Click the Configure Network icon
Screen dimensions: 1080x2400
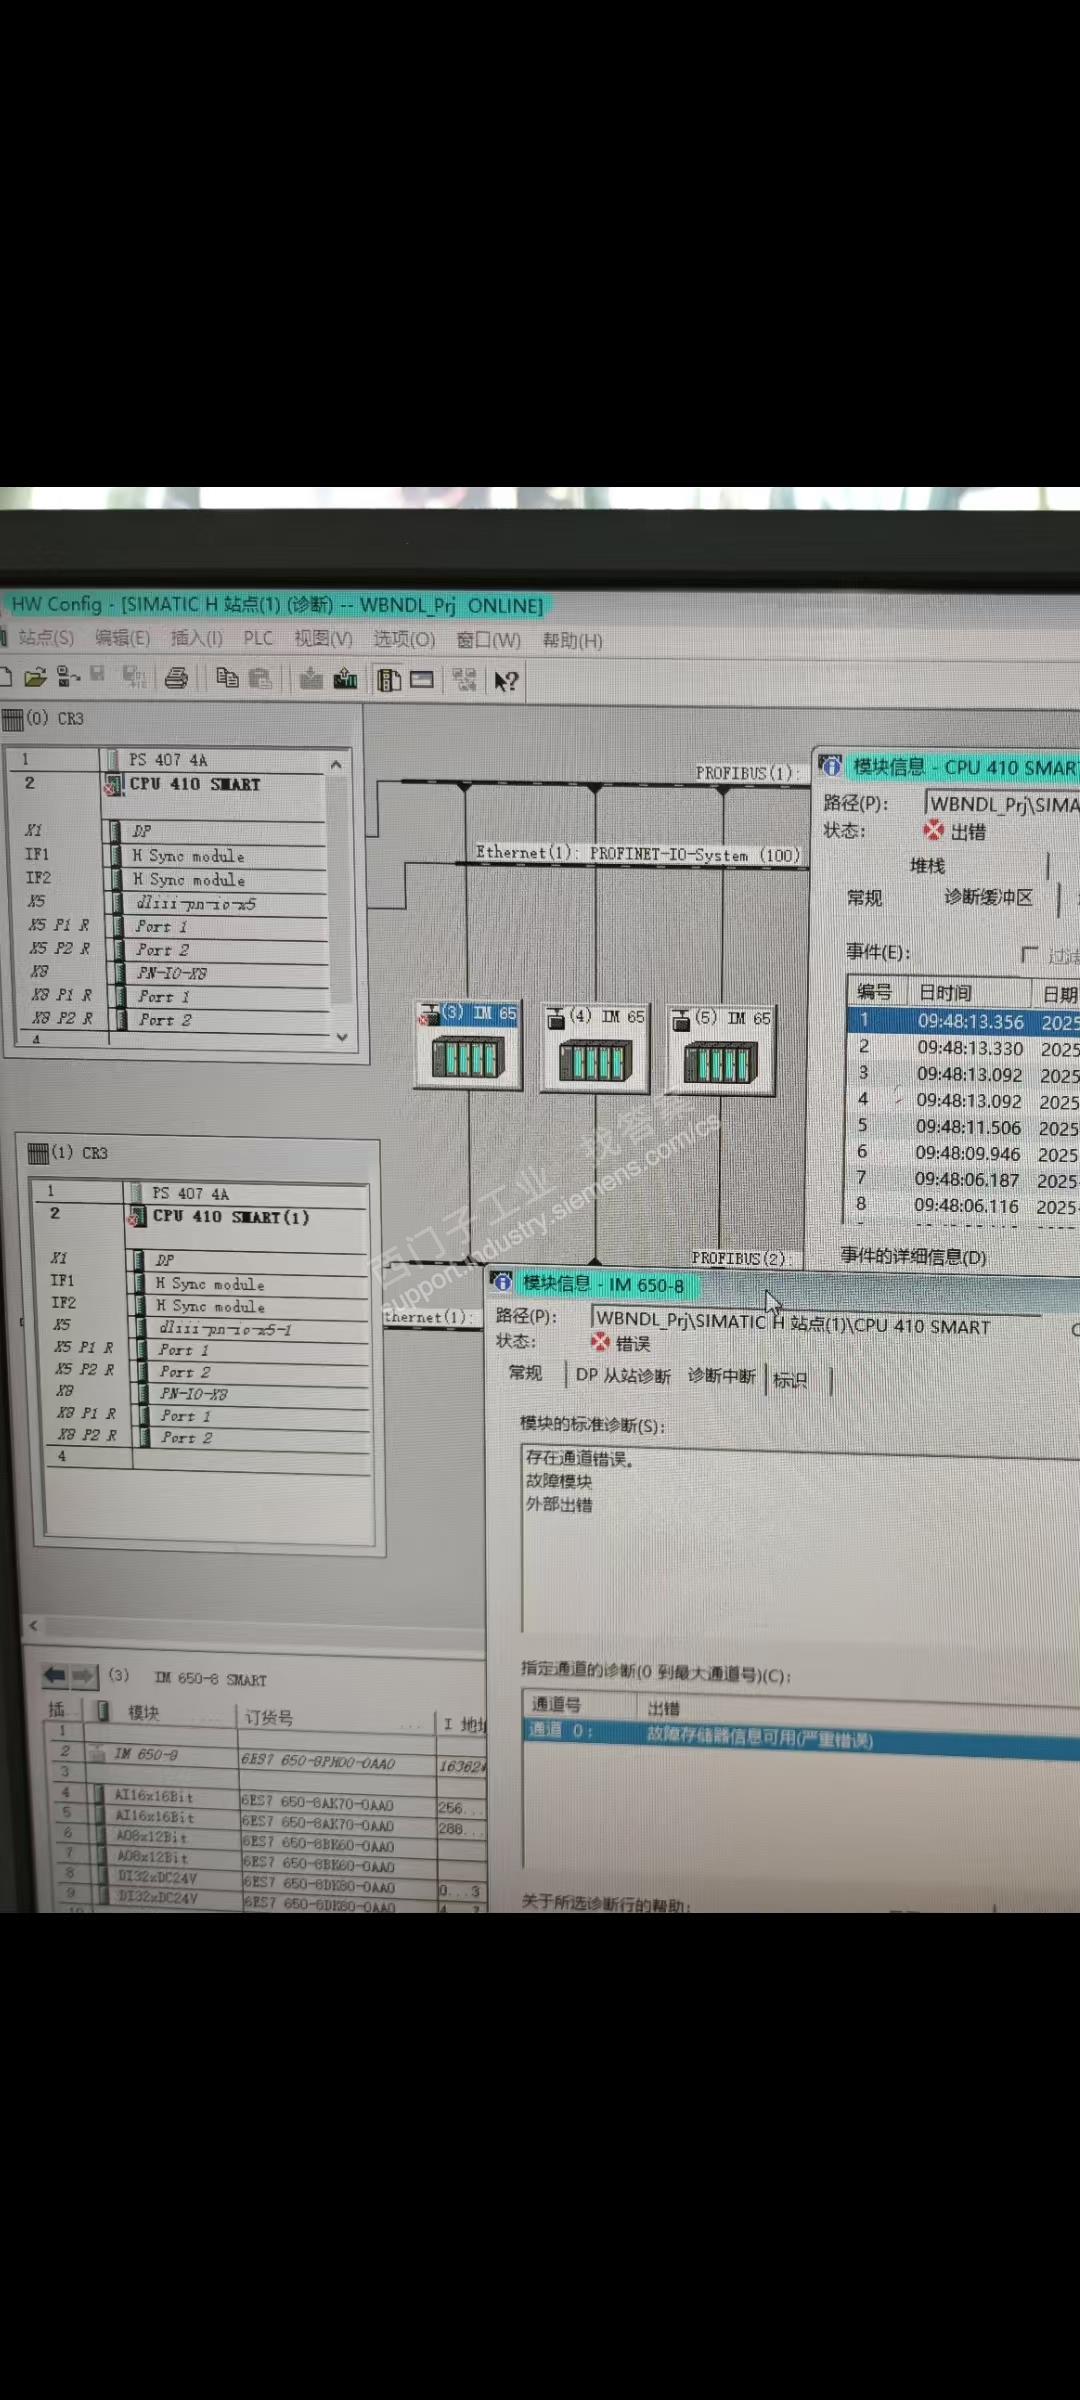pos(464,680)
